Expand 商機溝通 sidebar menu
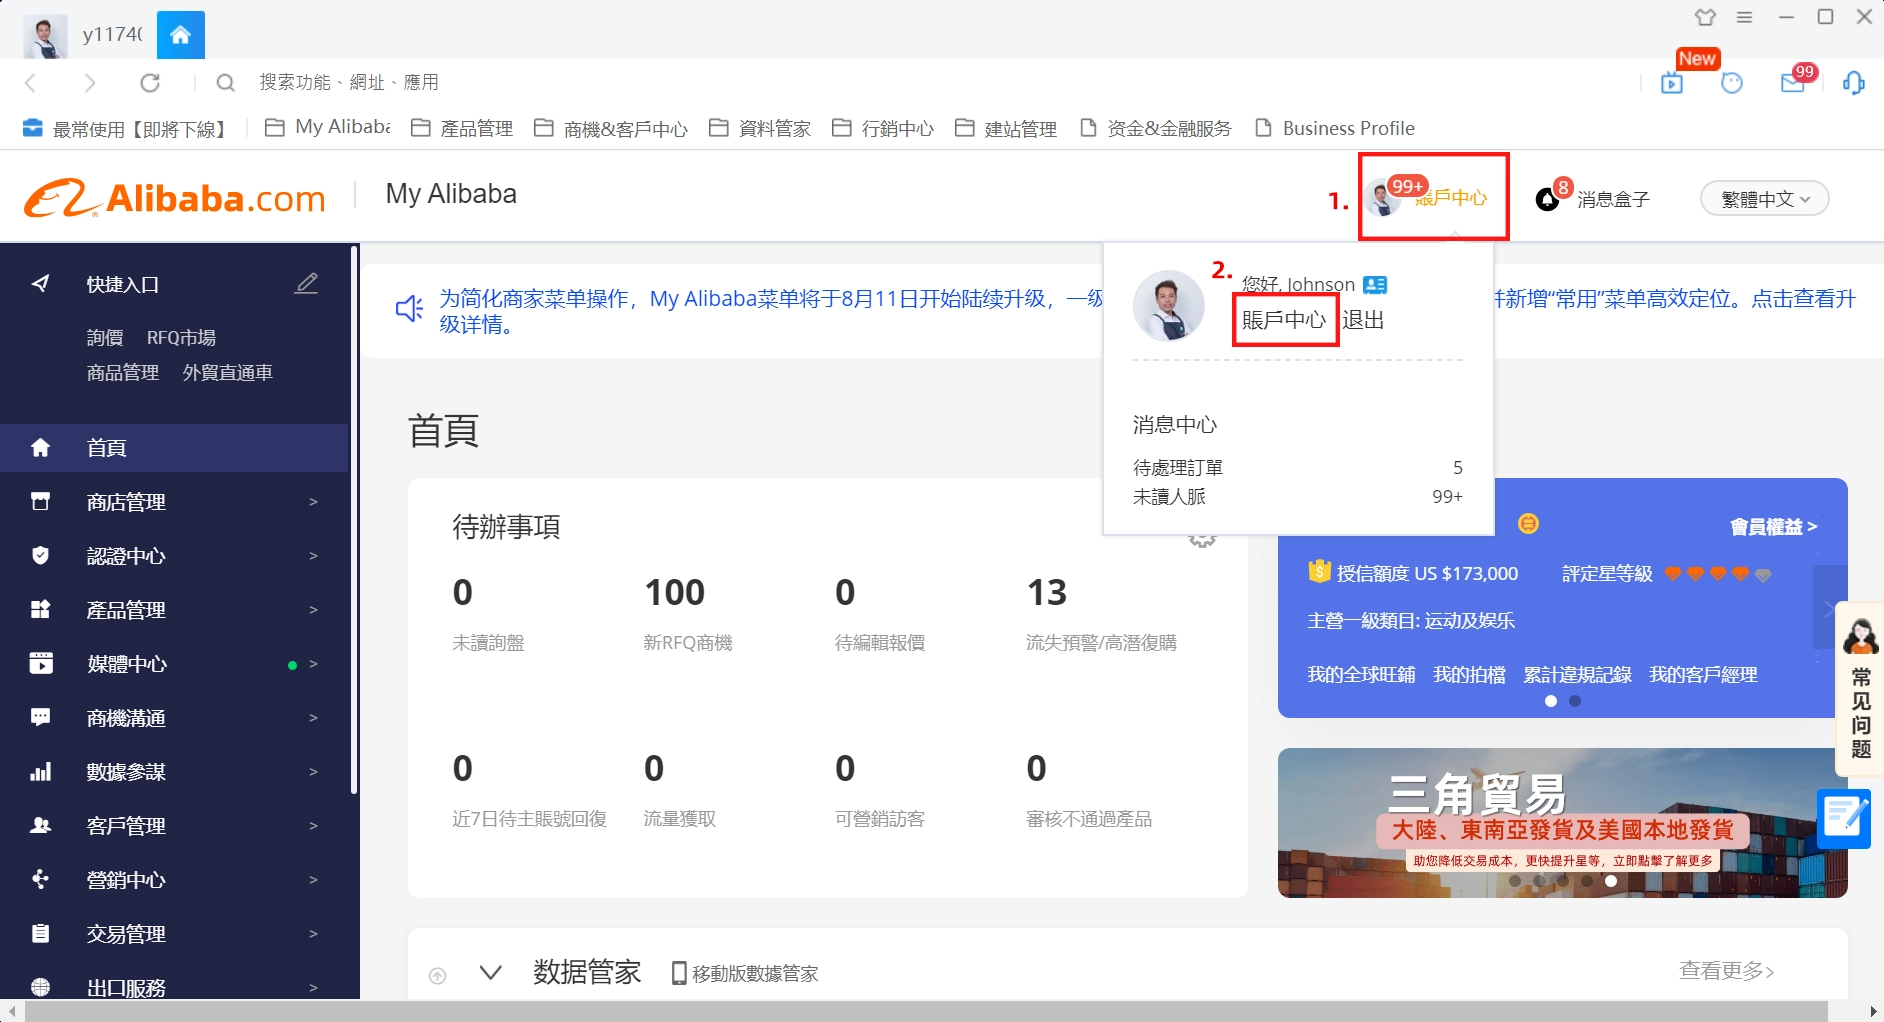Image resolution: width=1884 pixels, height=1022 pixels. pos(175,718)
